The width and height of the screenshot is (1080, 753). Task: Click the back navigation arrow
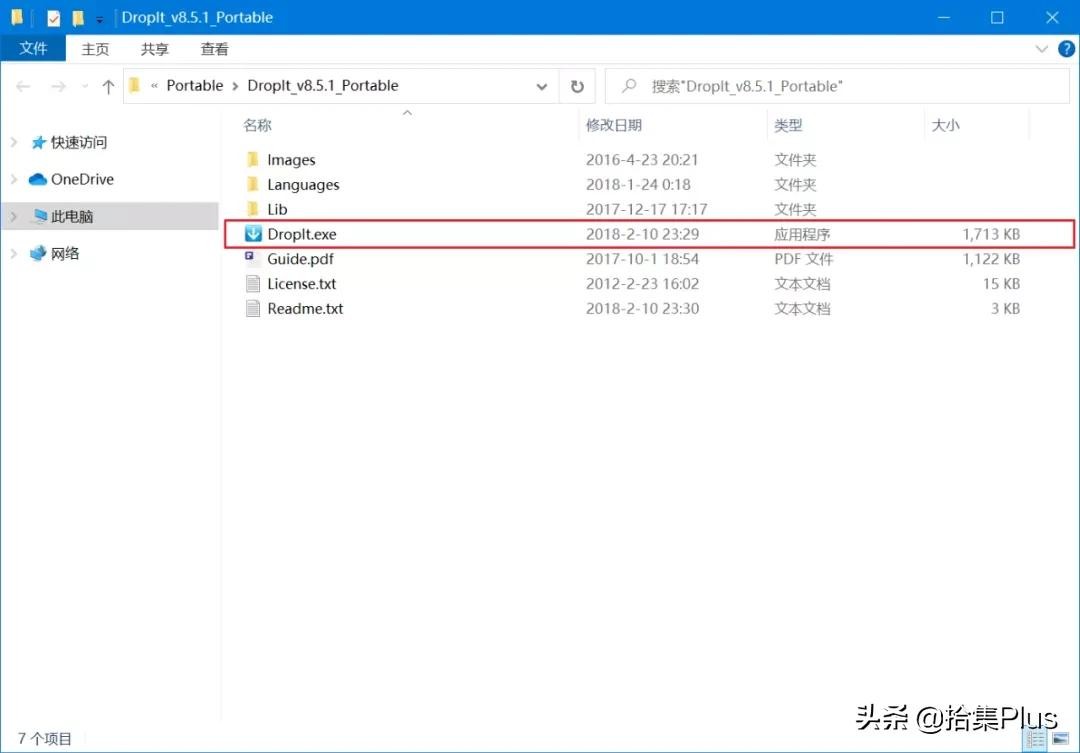click(x=23, y=87)
